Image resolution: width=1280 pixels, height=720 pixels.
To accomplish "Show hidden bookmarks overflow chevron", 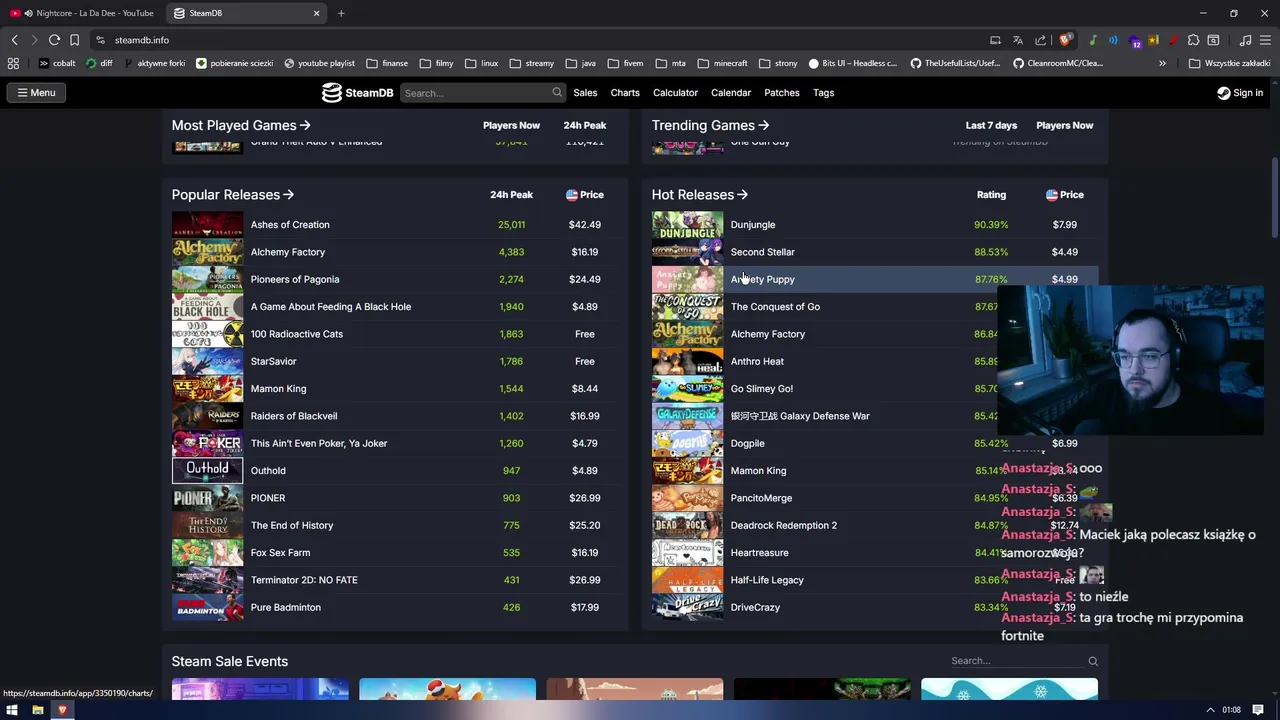I will click(1162, 63).
